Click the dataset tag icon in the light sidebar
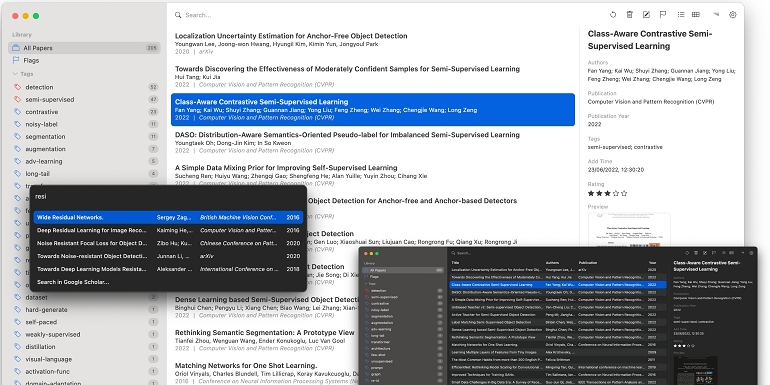Viewport: 770px width, 385px height. tap(18, 297)
